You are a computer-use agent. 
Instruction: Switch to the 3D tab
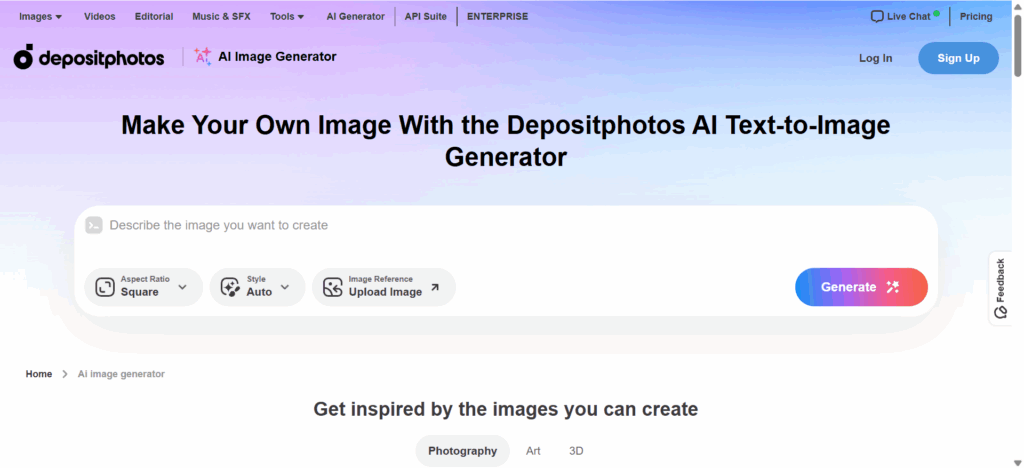point(576,451)
